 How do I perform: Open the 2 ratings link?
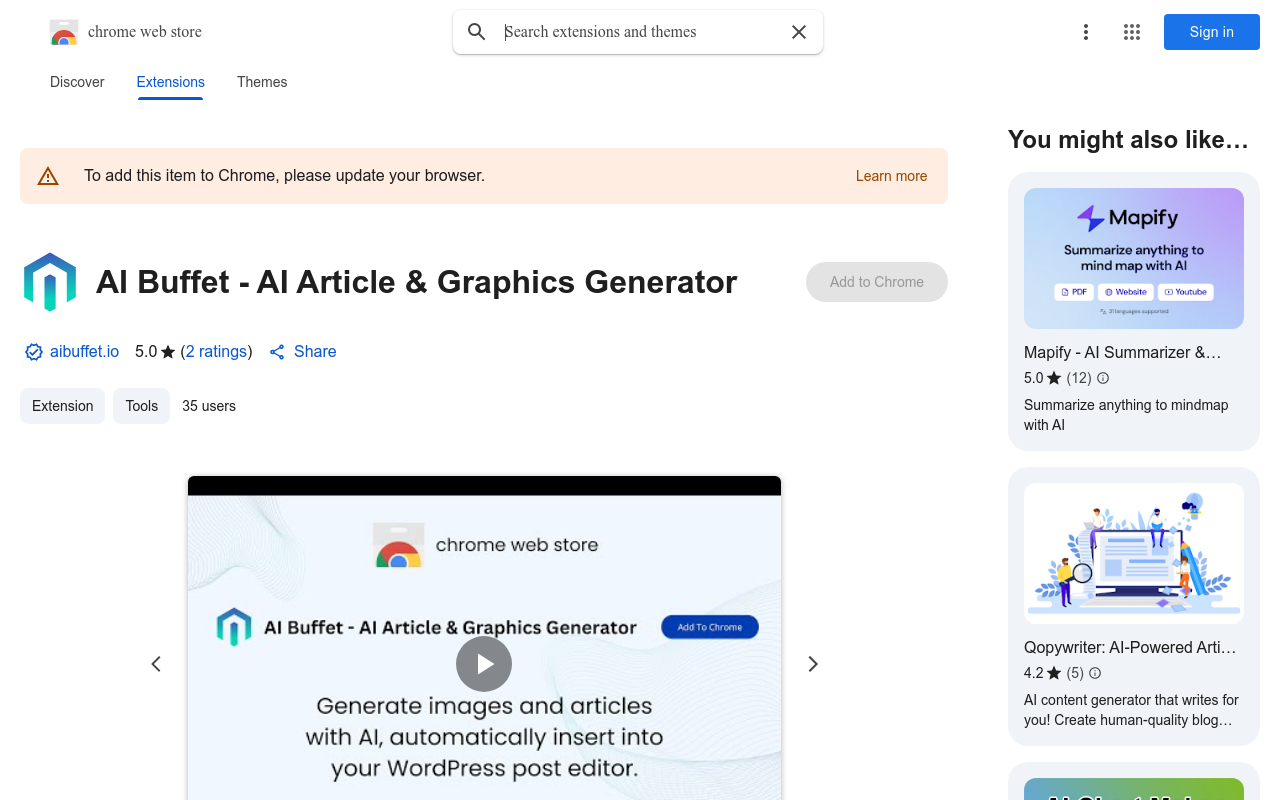coord(216,352)
